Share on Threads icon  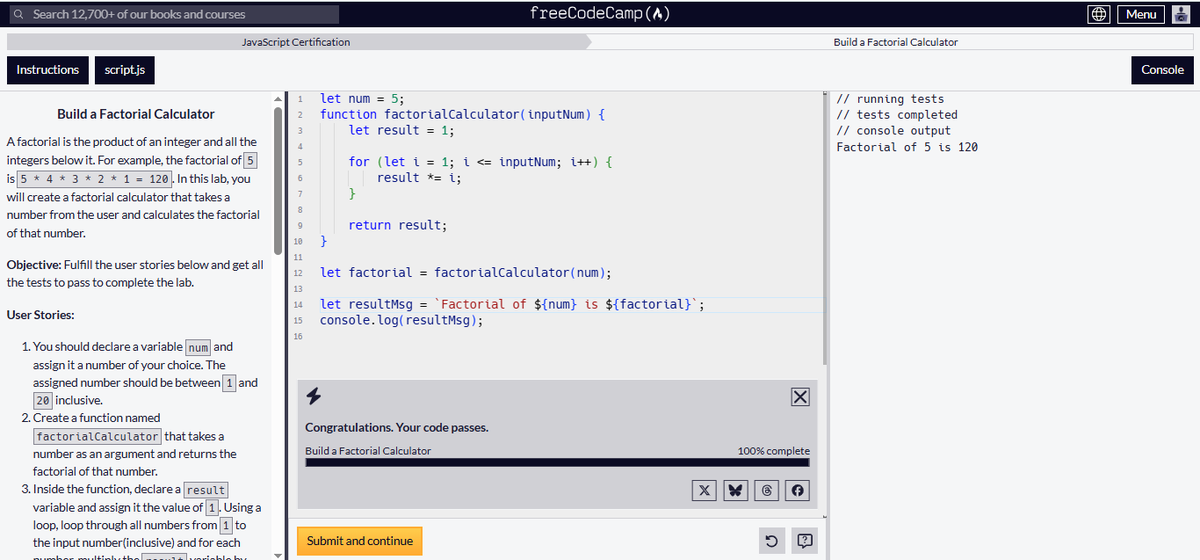(767, 490)
